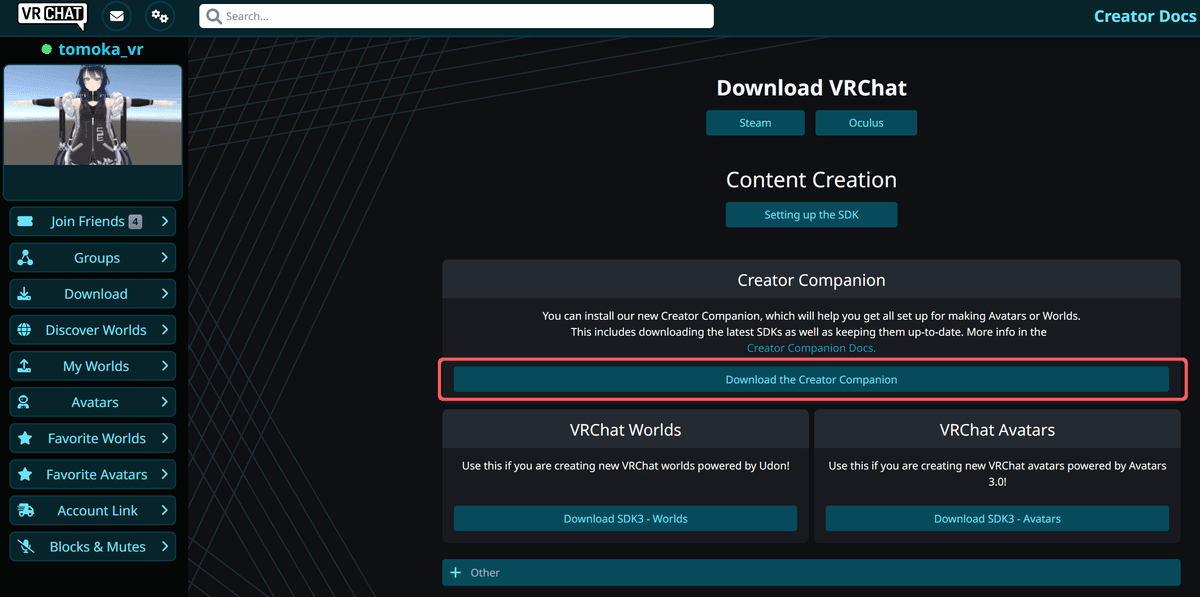Open Blocks & Mutes menu item

click(x=92, y=546)
